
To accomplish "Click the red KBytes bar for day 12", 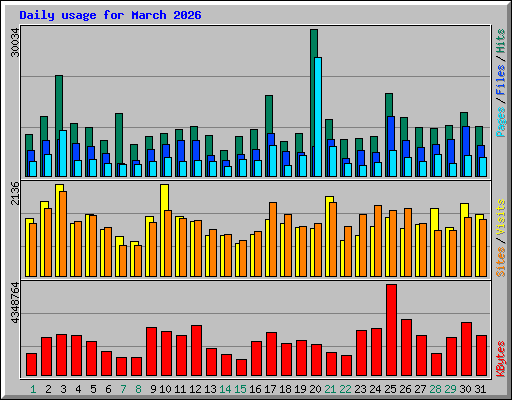I will [196, 351].
